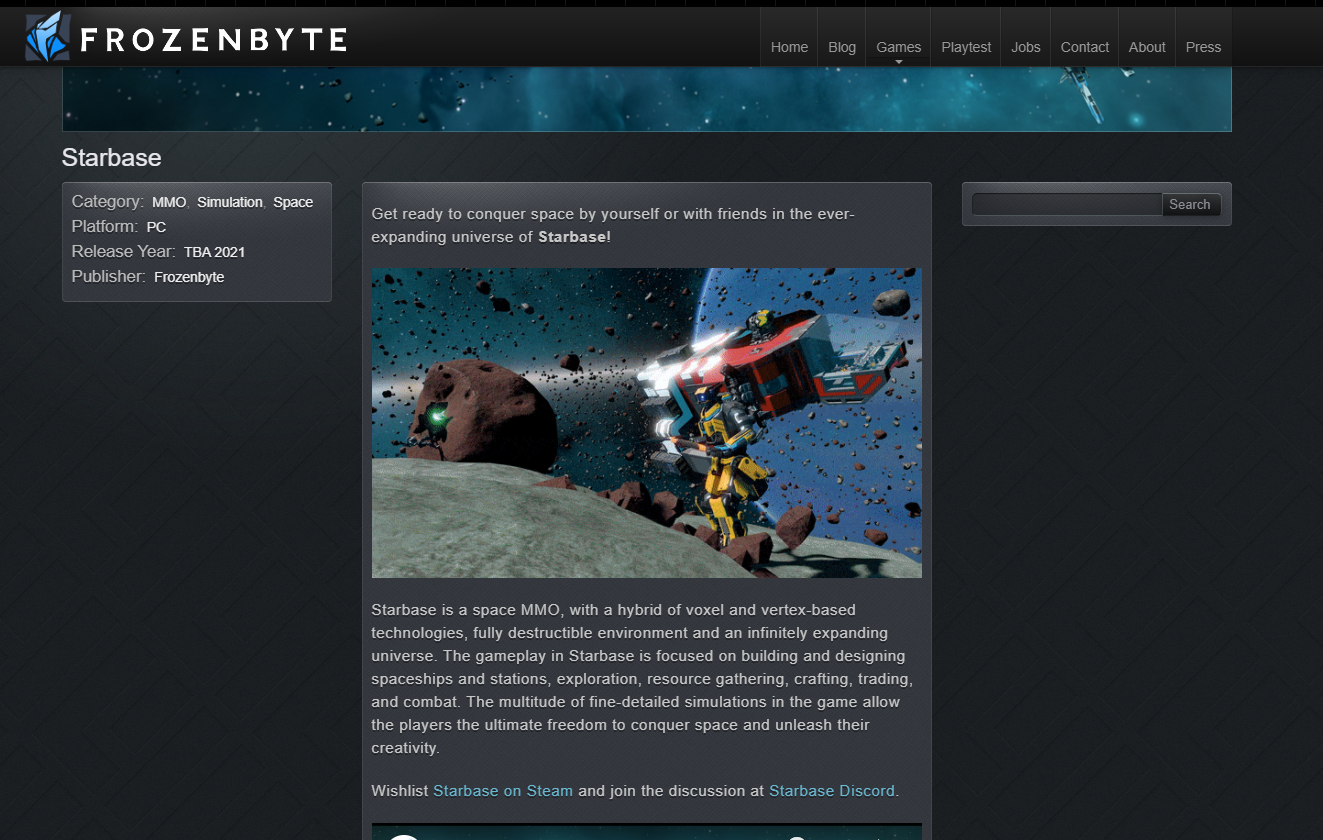Select the Simulation category link
Viewport: 1323px width, 840px height.
[229, 202]
